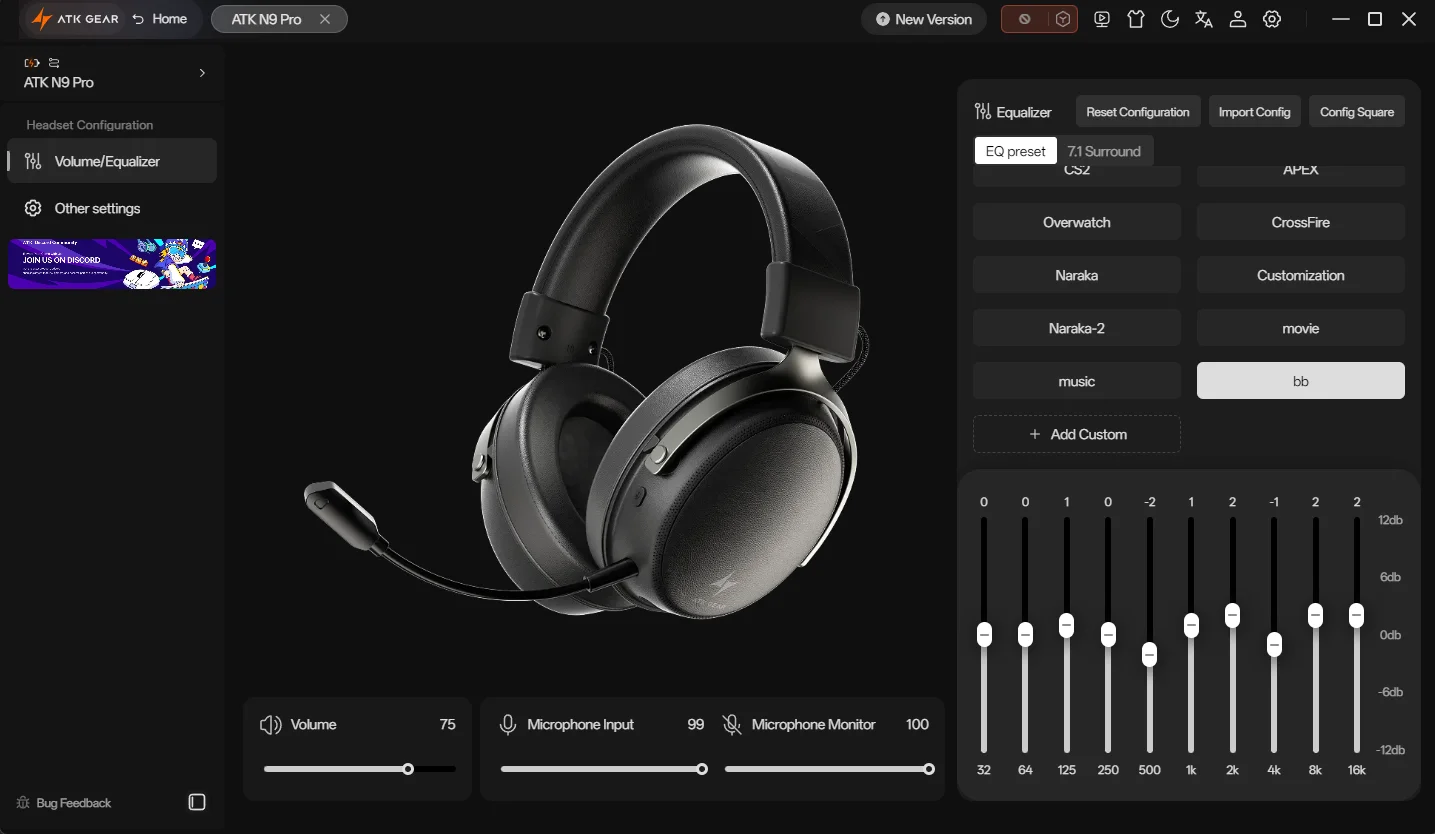Viewport: 1435px width, 834px height.
Task: Click the circle-slash disabled icon in the top bar
Action: 1024,19
